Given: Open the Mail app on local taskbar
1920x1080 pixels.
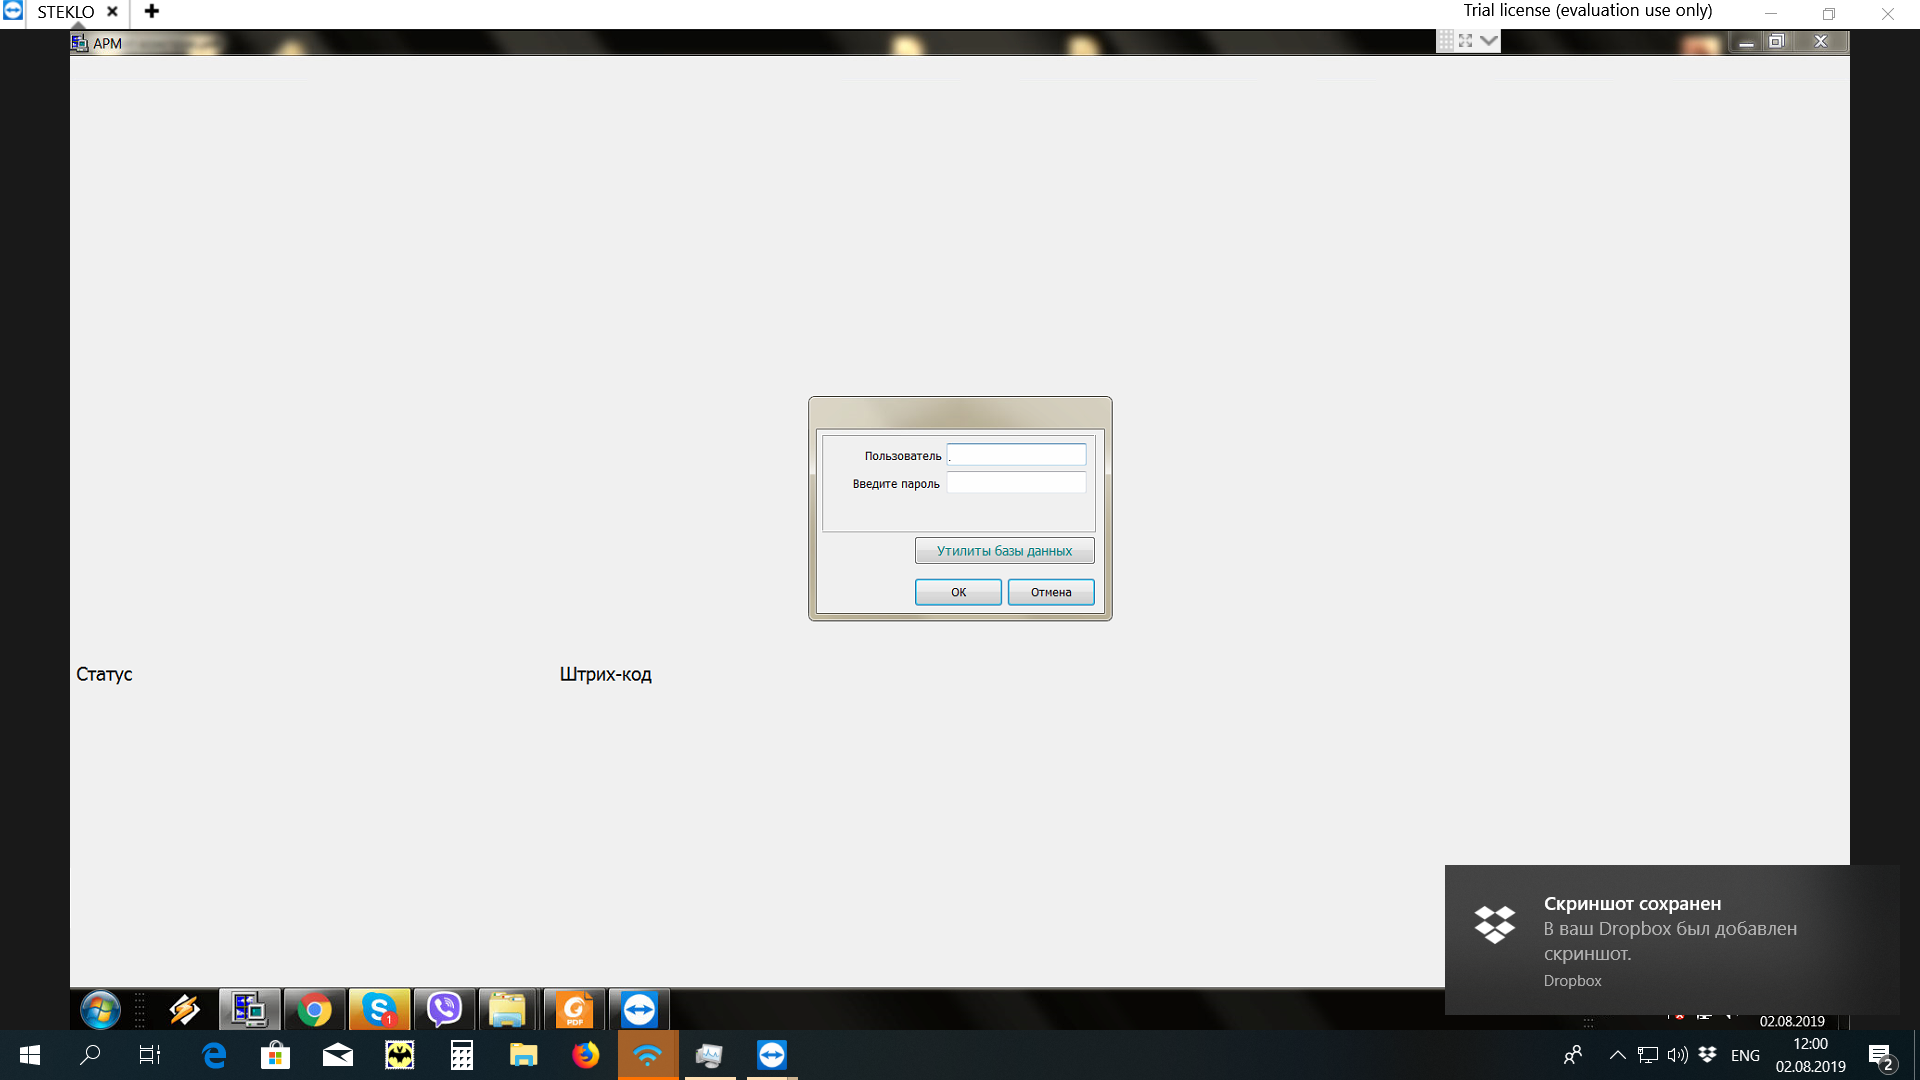Looking at the screenshot, I should (338, 1055).
